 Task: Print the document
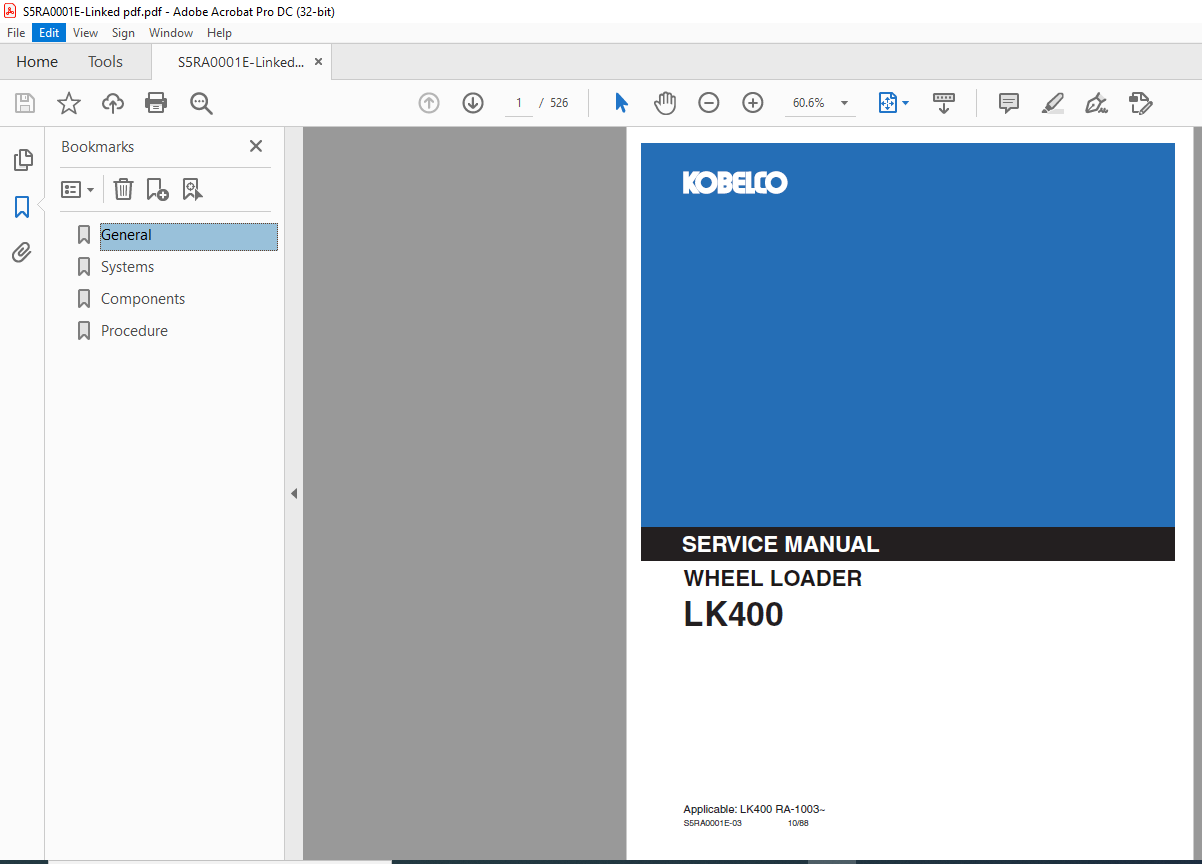click(156, 103)
